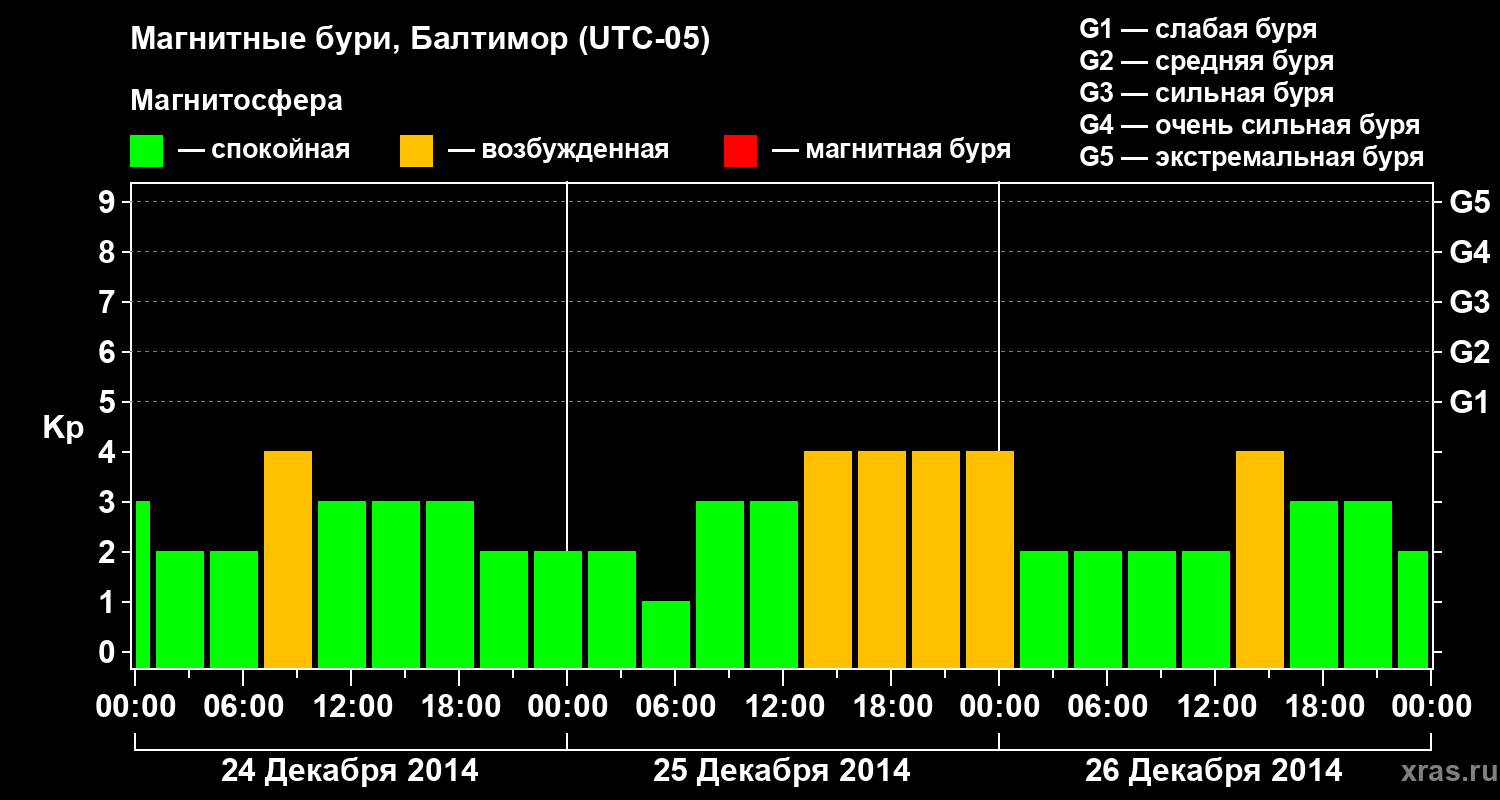Click the 'G2 — средняя буря' description

[1206, 61]
